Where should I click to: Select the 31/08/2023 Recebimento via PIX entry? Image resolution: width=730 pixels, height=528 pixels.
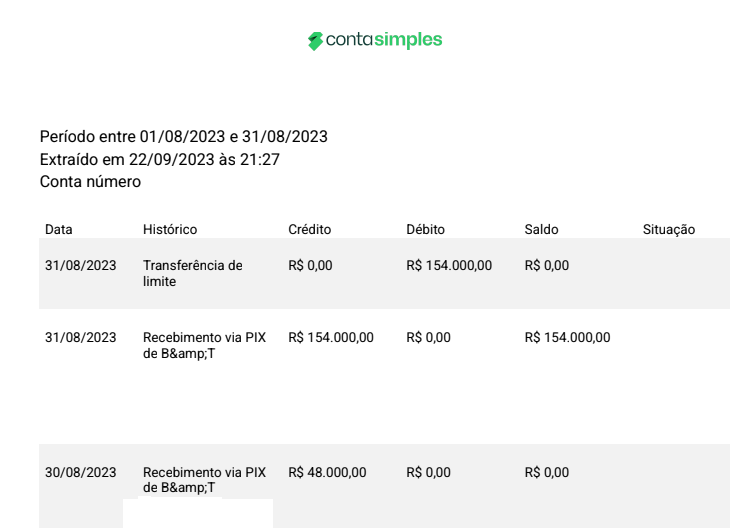(x=204, y=345)
